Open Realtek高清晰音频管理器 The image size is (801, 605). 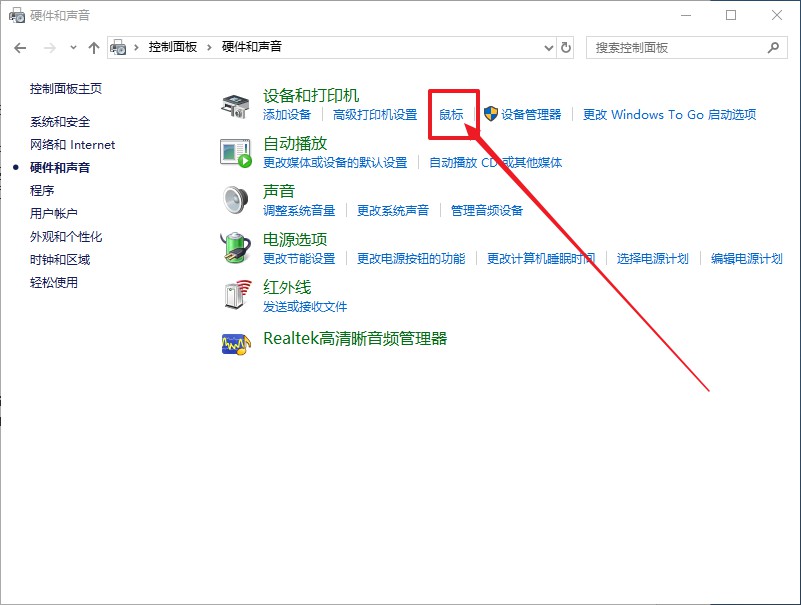[x=355, y=338]
